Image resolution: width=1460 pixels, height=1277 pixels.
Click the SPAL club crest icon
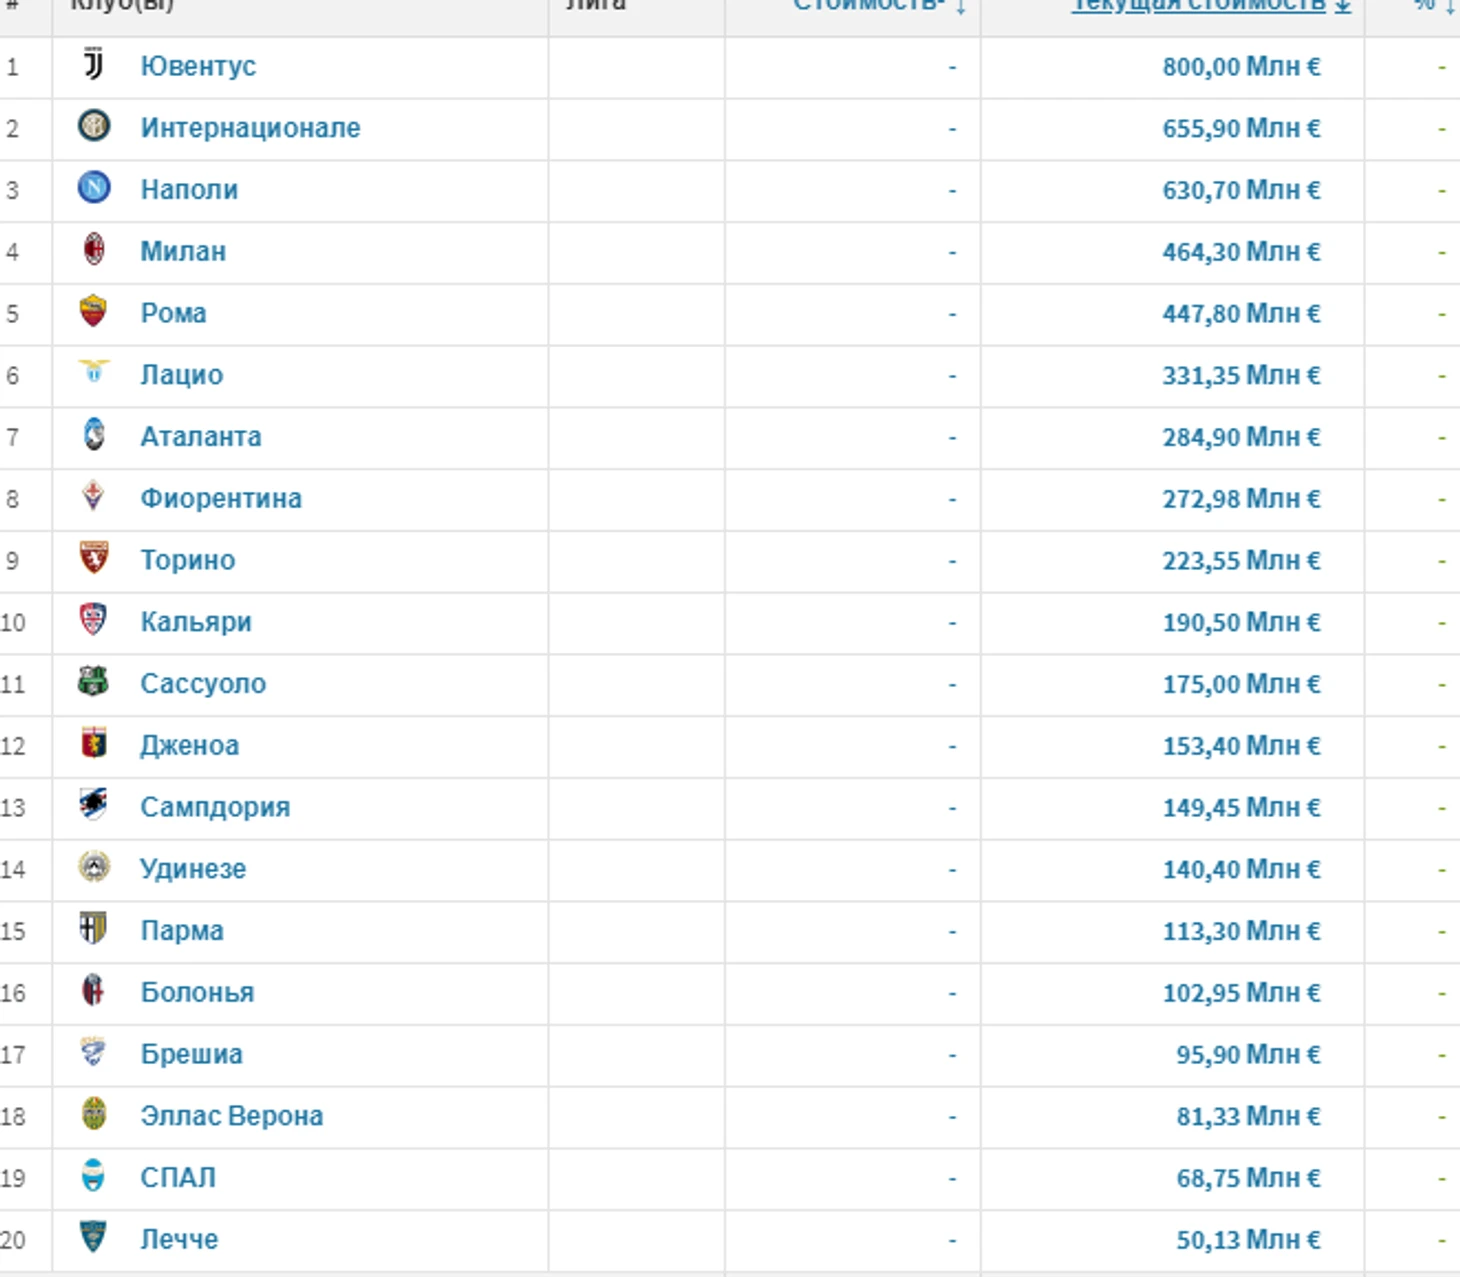tap(93, 1176)
